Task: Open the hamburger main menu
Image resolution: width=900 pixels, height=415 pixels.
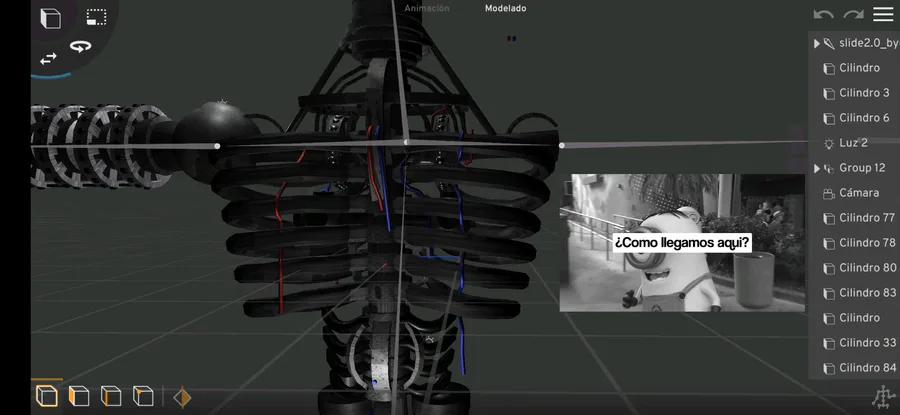Action: 883,14
